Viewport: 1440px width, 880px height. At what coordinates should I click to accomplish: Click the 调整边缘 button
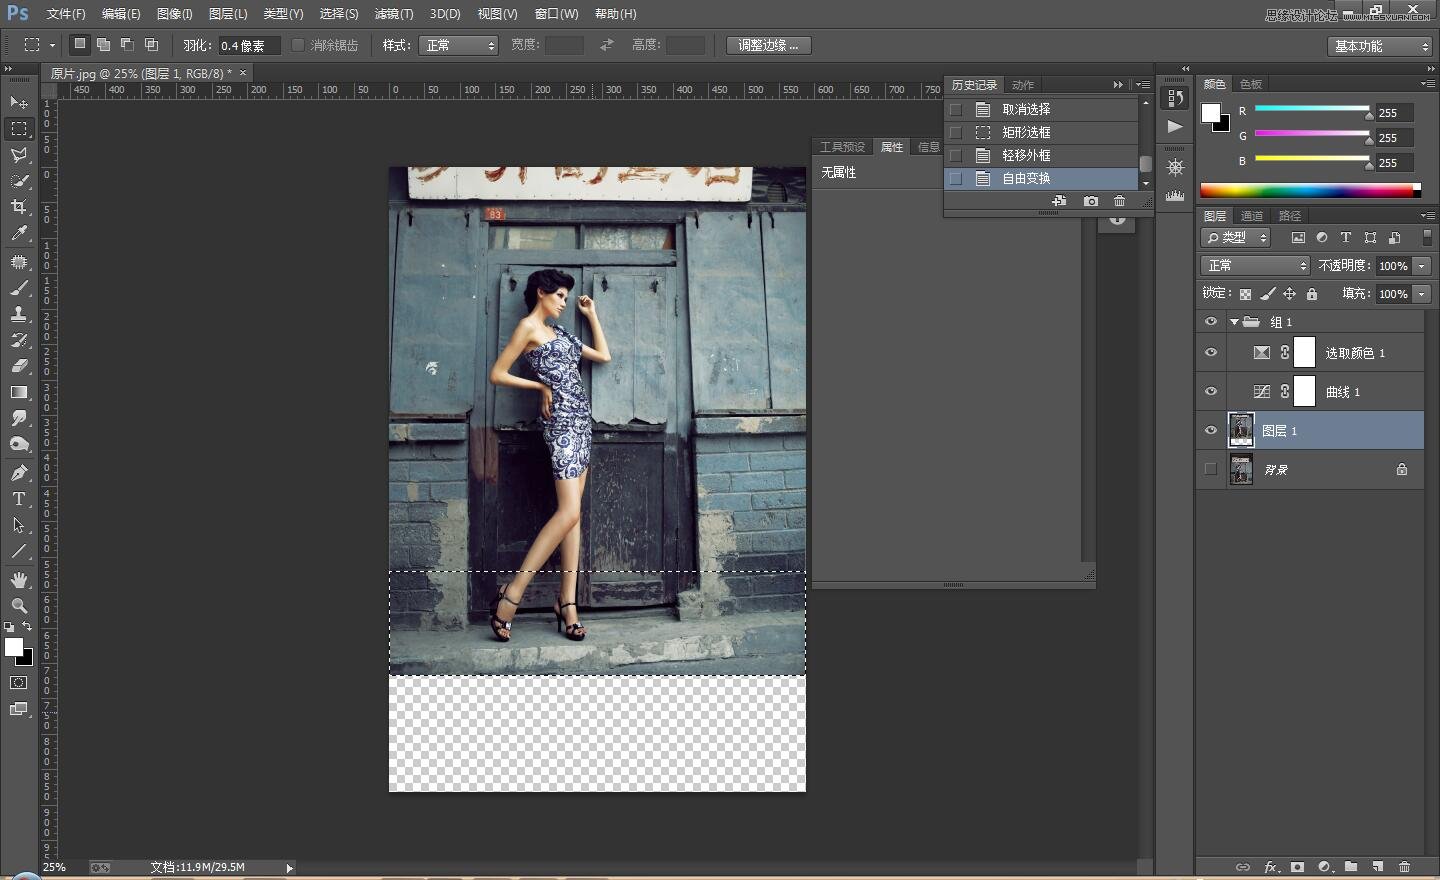[x=768, y=45]
